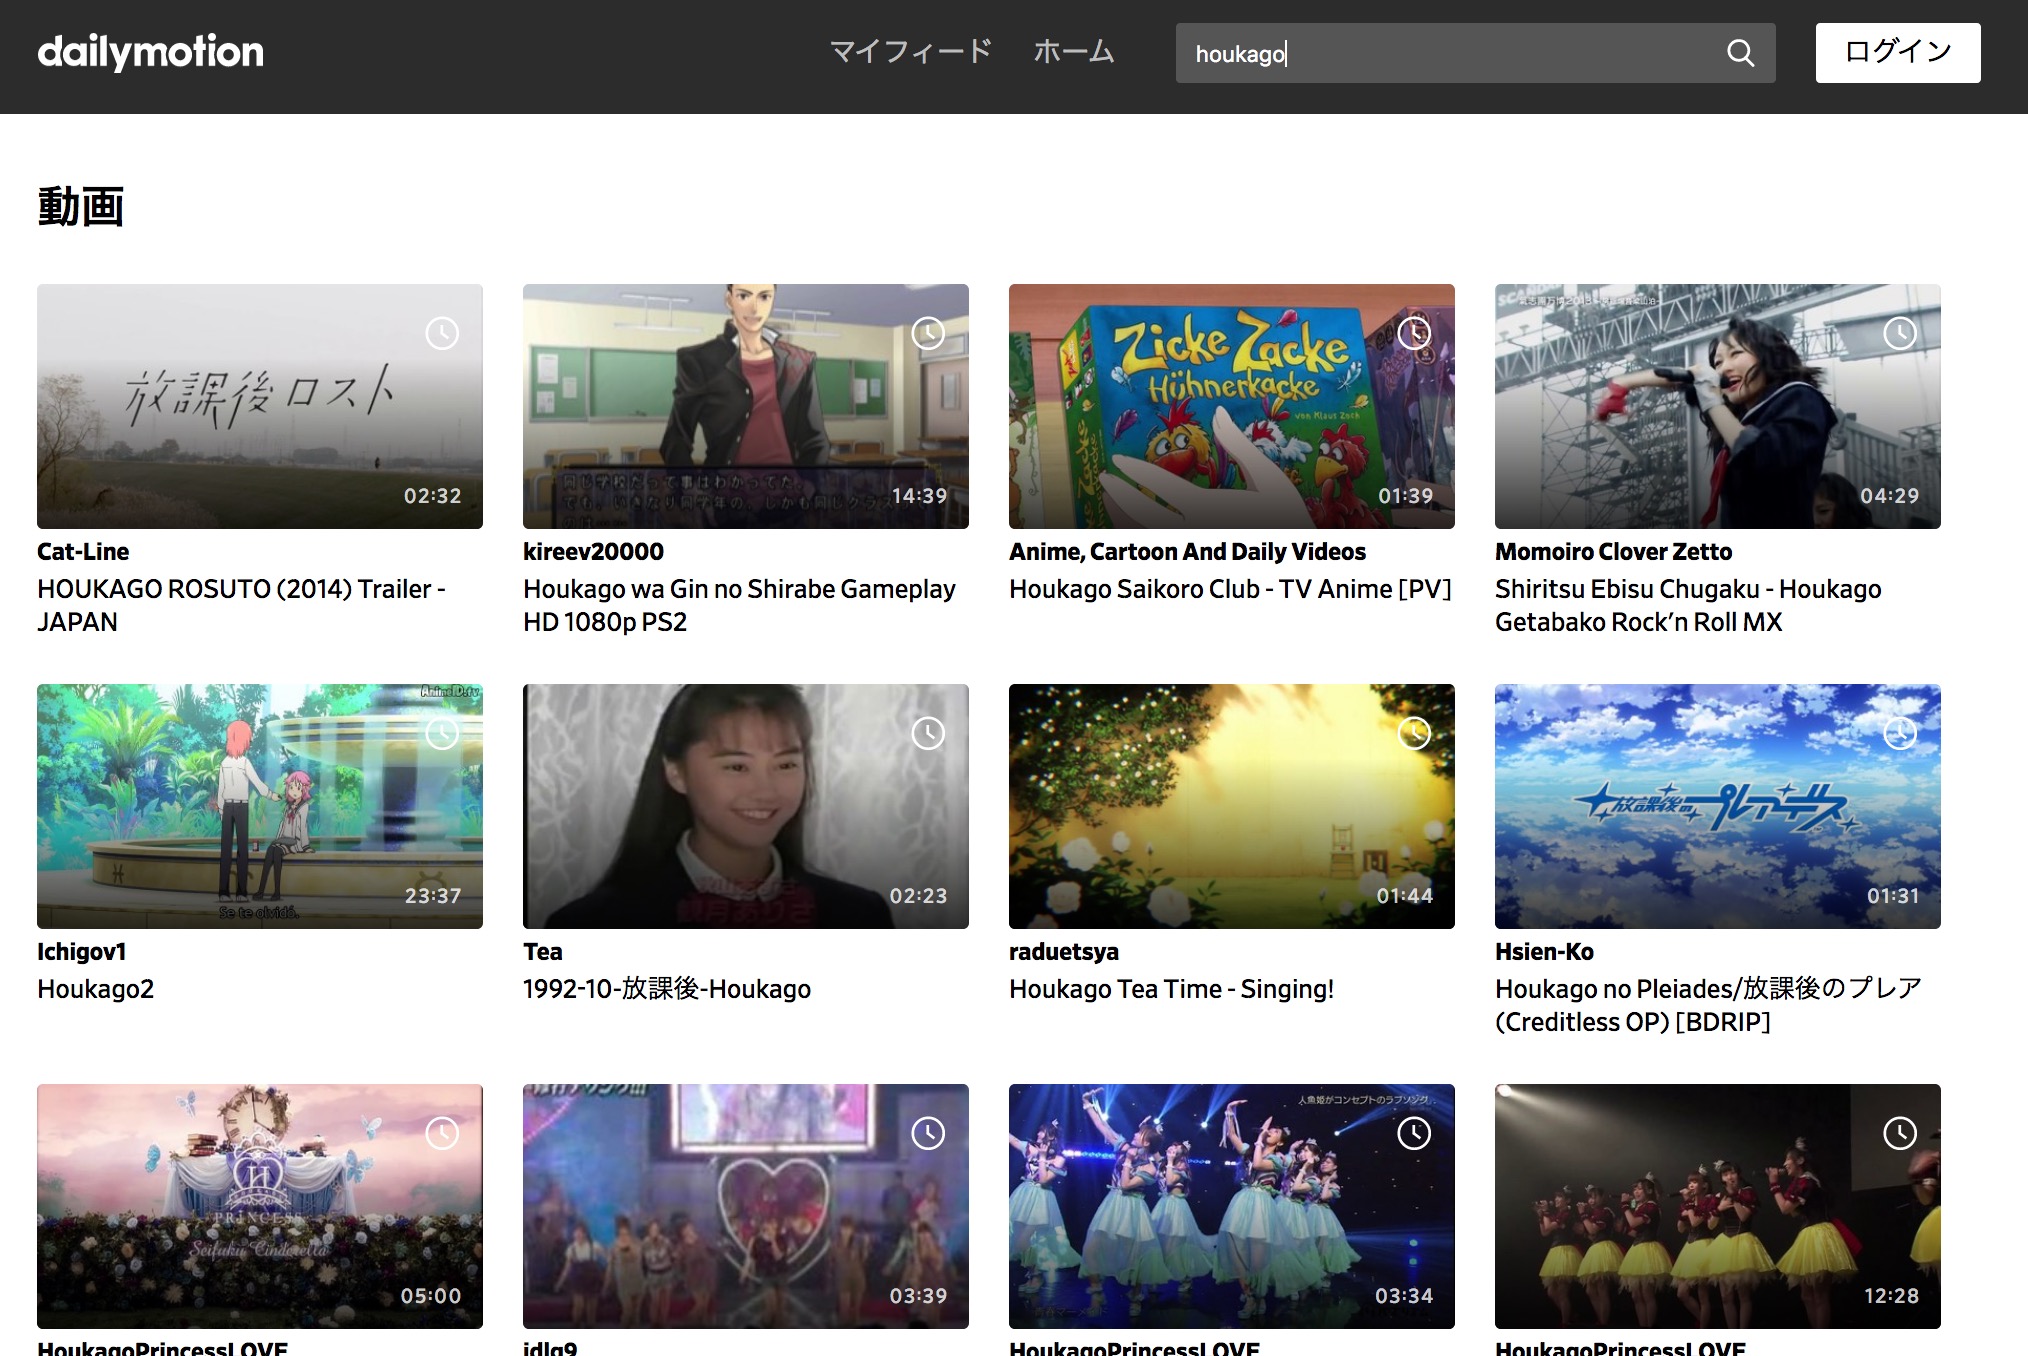
Task: Add Houkago wa Gin no Shirabe to watch later
Action: 928,333
